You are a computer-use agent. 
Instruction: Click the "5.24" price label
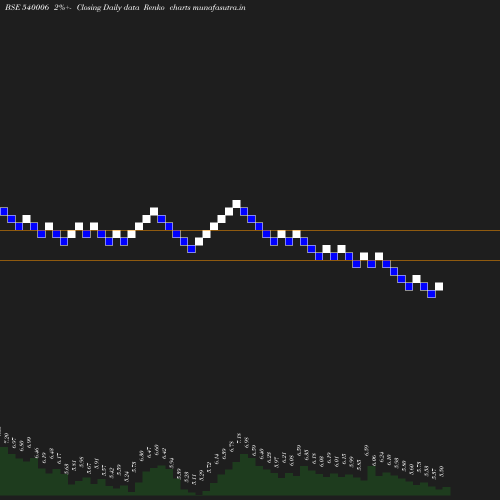127,477
